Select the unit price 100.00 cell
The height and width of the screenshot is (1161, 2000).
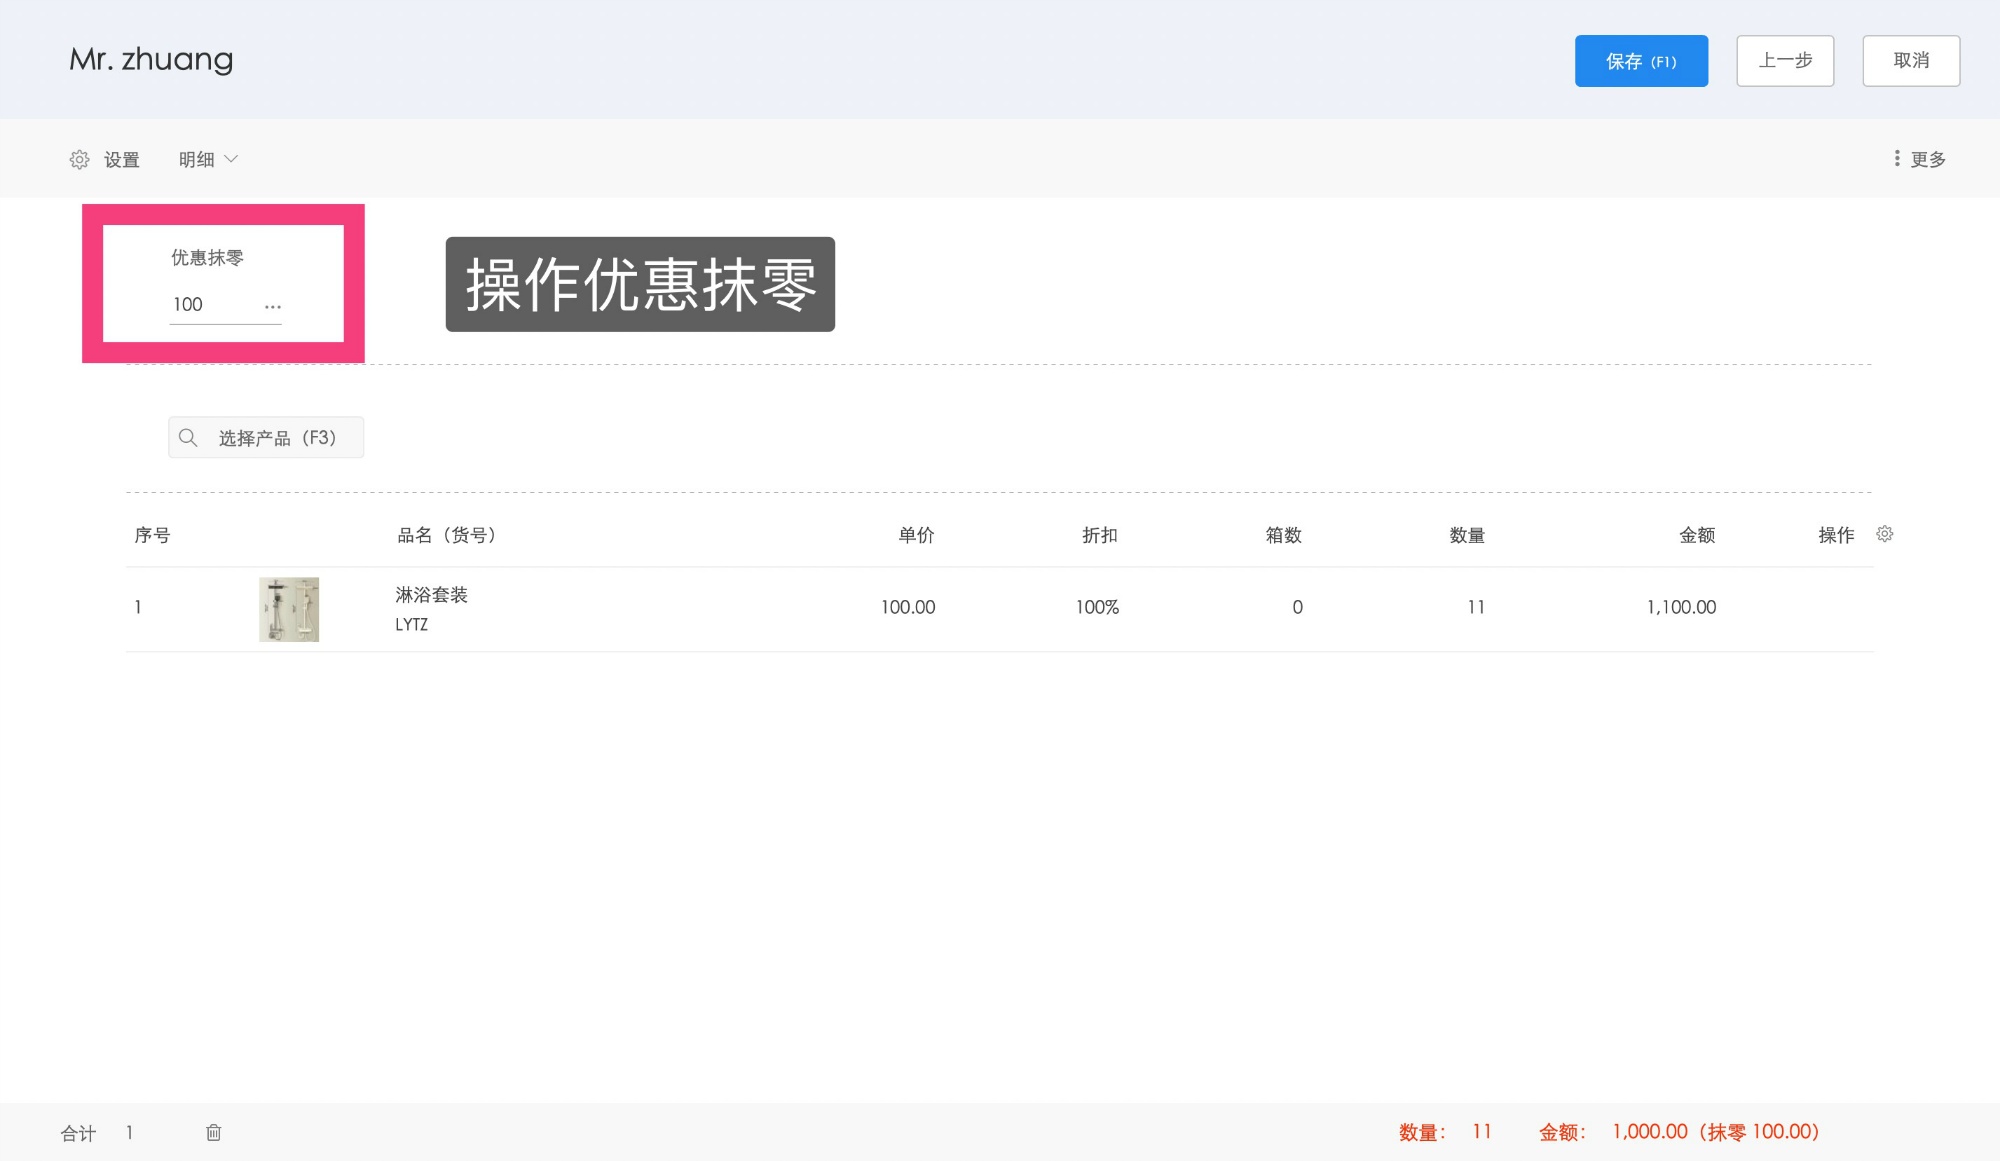pos(907,607)
